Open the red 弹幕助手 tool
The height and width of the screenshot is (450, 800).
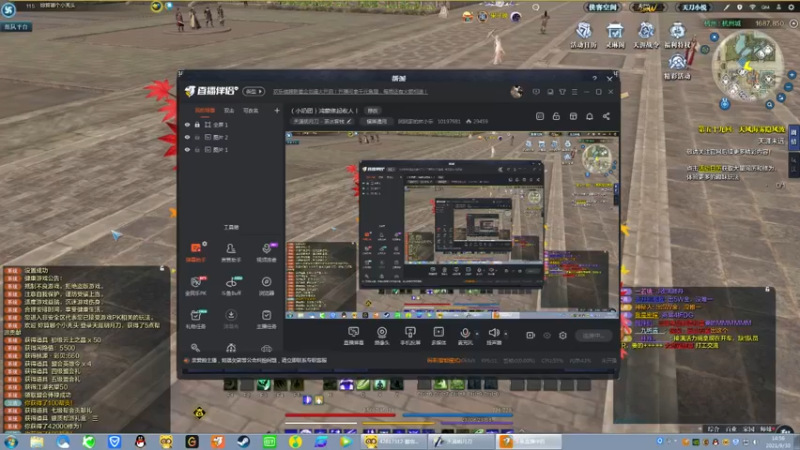196,252
